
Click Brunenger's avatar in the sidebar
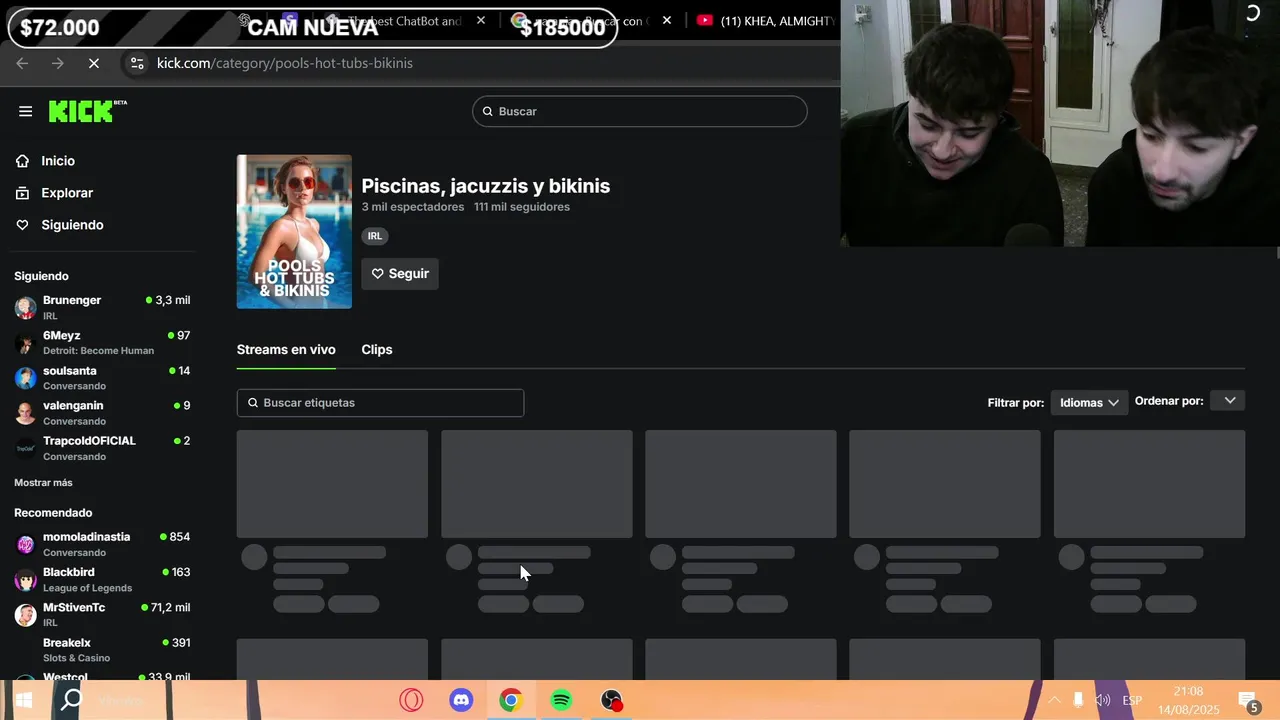(x=25, y=308)
